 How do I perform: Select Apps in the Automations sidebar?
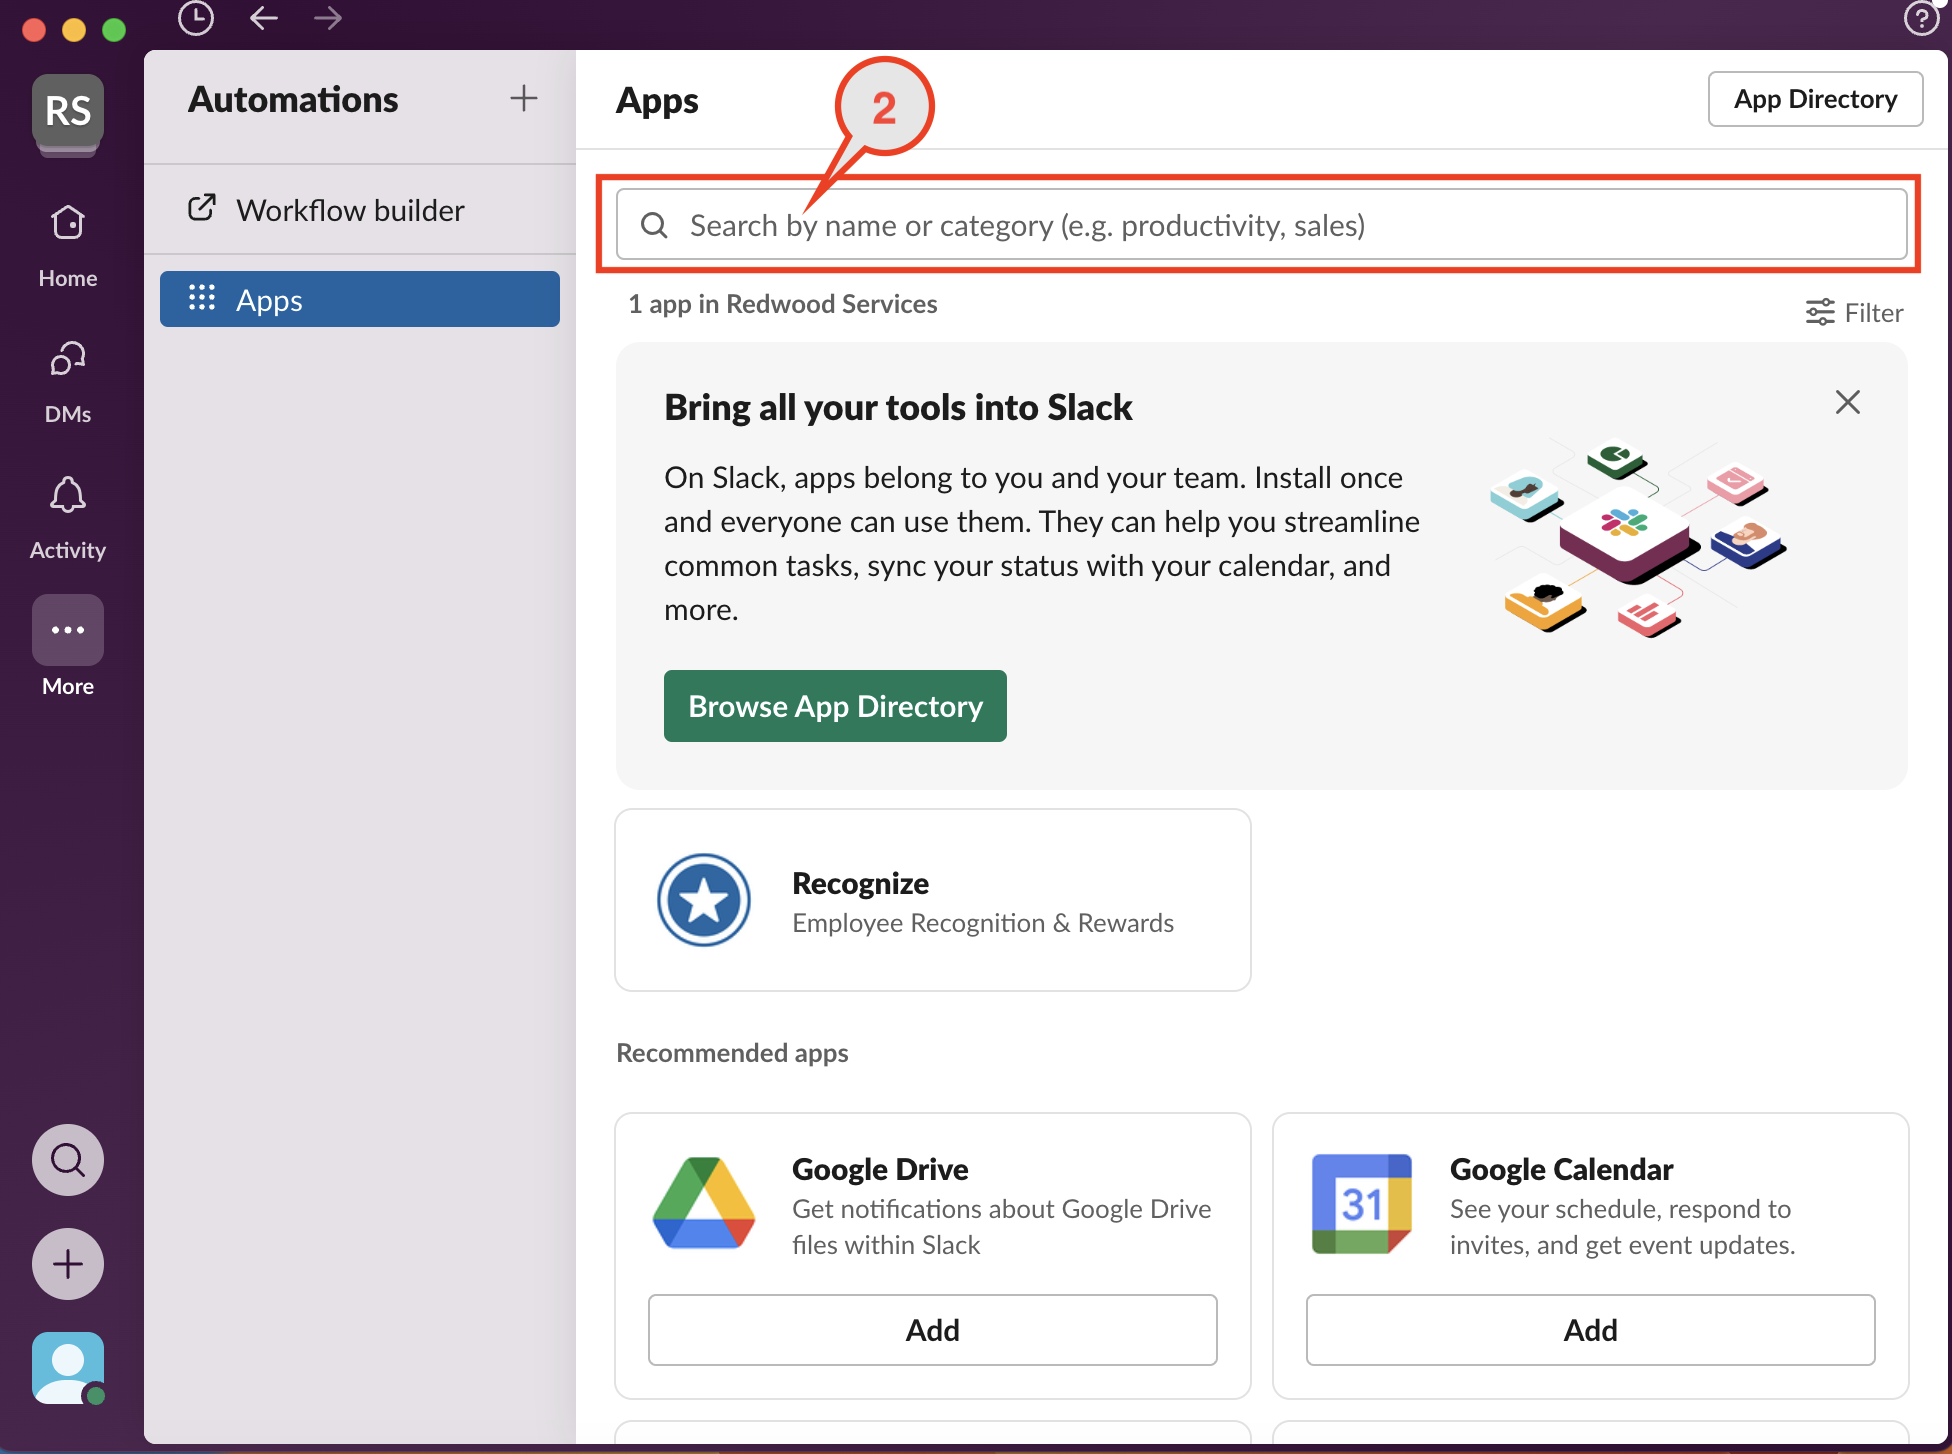tap(360, 299)
